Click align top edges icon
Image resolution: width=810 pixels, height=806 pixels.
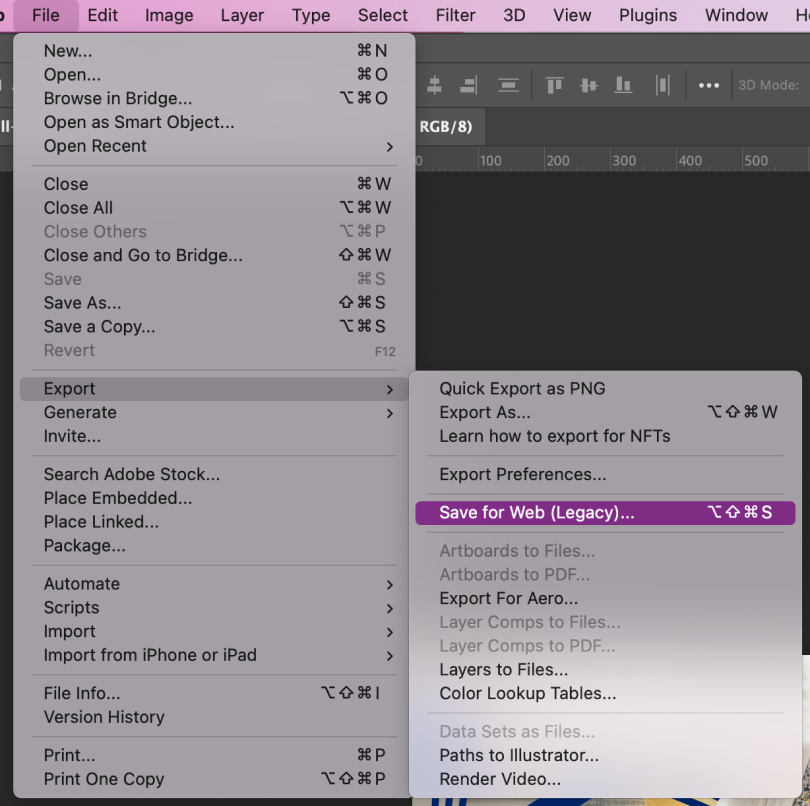pyautogui.click(x=554, y=85)
